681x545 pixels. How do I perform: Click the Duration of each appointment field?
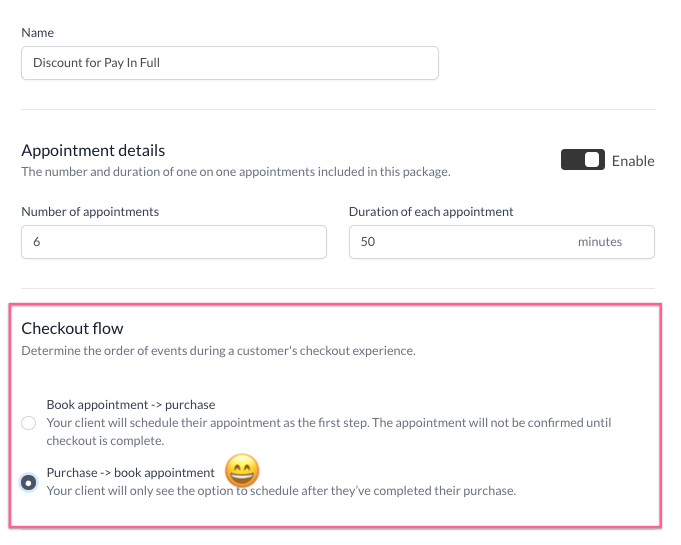[x=460, y=242]
